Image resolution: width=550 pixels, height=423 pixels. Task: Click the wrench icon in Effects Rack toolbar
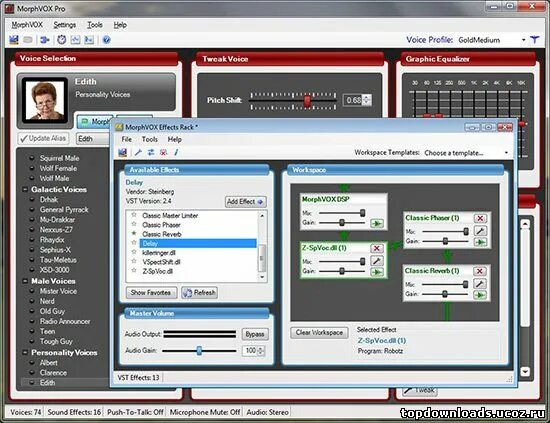point(138,152)
